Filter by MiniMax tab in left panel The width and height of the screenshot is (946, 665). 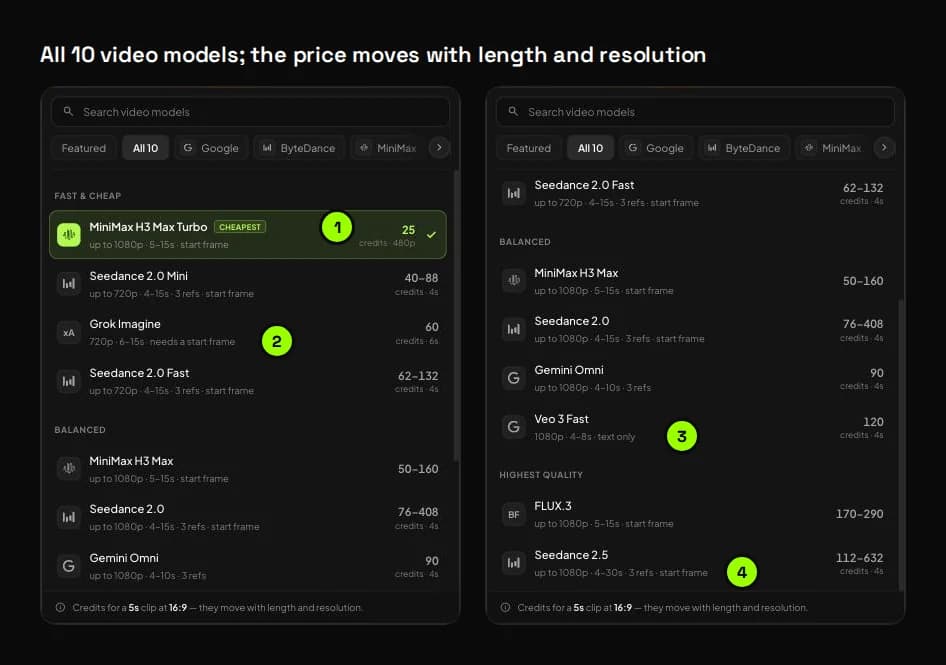pyautogui.click(x=387, y=148)
